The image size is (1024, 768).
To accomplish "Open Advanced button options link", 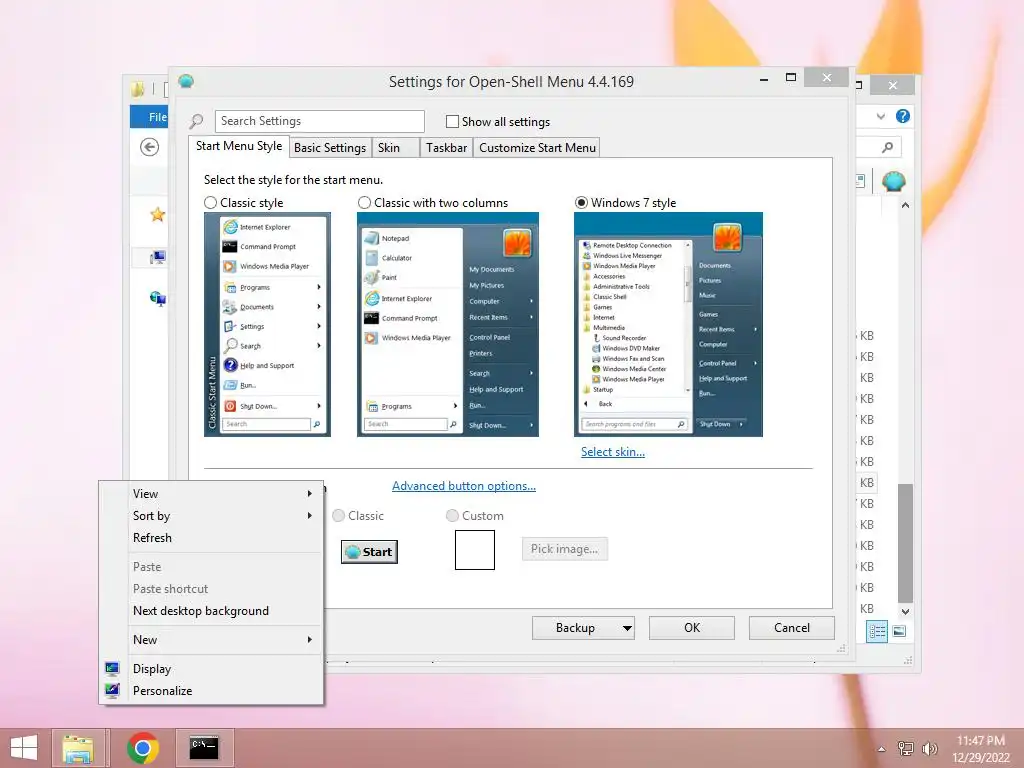I will (x=464, y=486).
